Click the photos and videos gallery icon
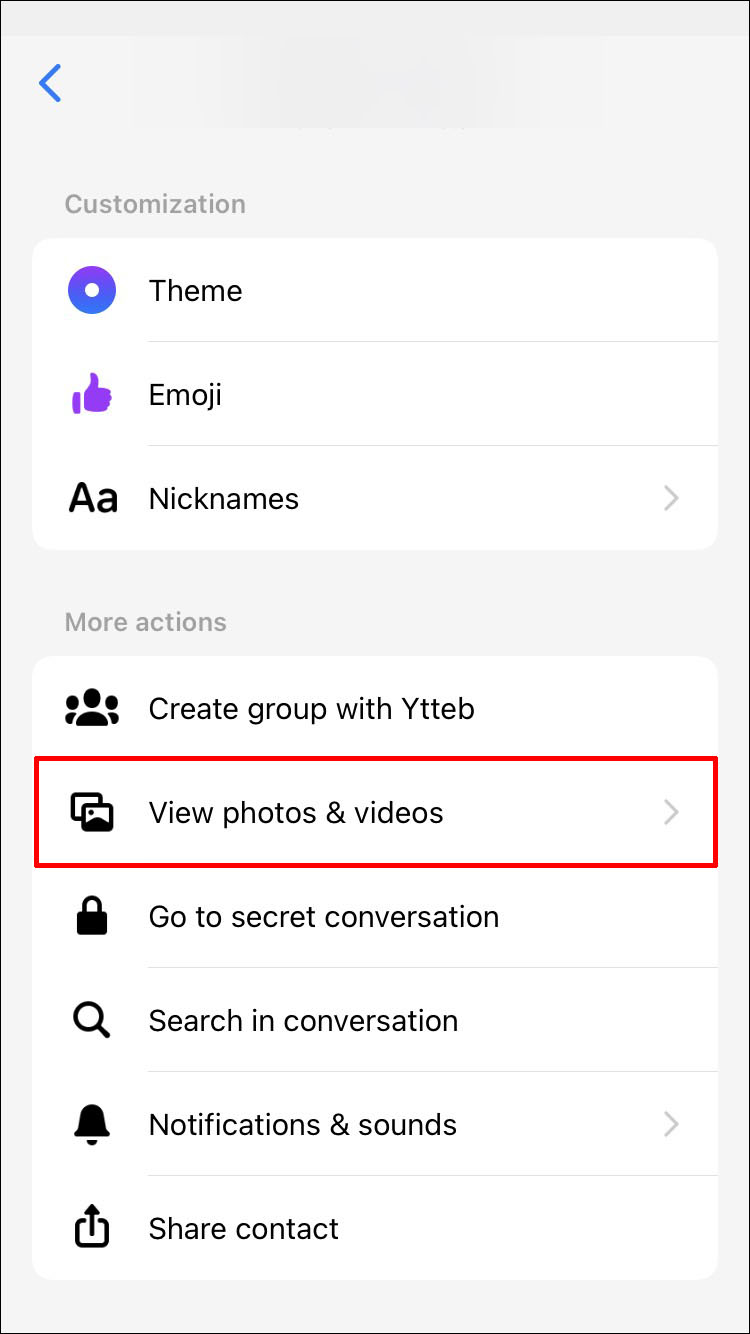This screenshot has height=1334, width=750. pos(92,812)
